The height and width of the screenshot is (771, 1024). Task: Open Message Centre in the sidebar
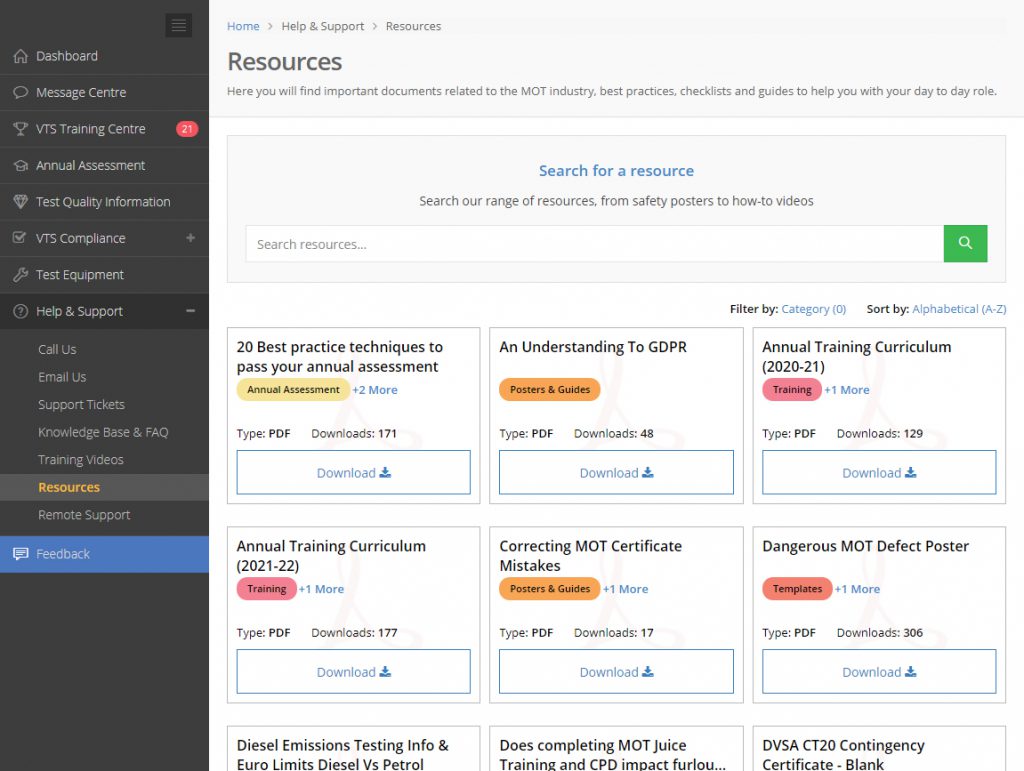click(104, 93)
